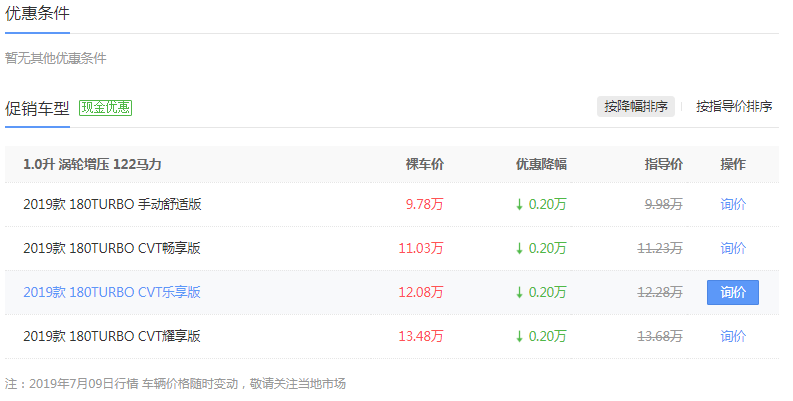
Task: Open 2019款 180TURBO 手动舒适版 model
Action: click(x=112, y=204)
